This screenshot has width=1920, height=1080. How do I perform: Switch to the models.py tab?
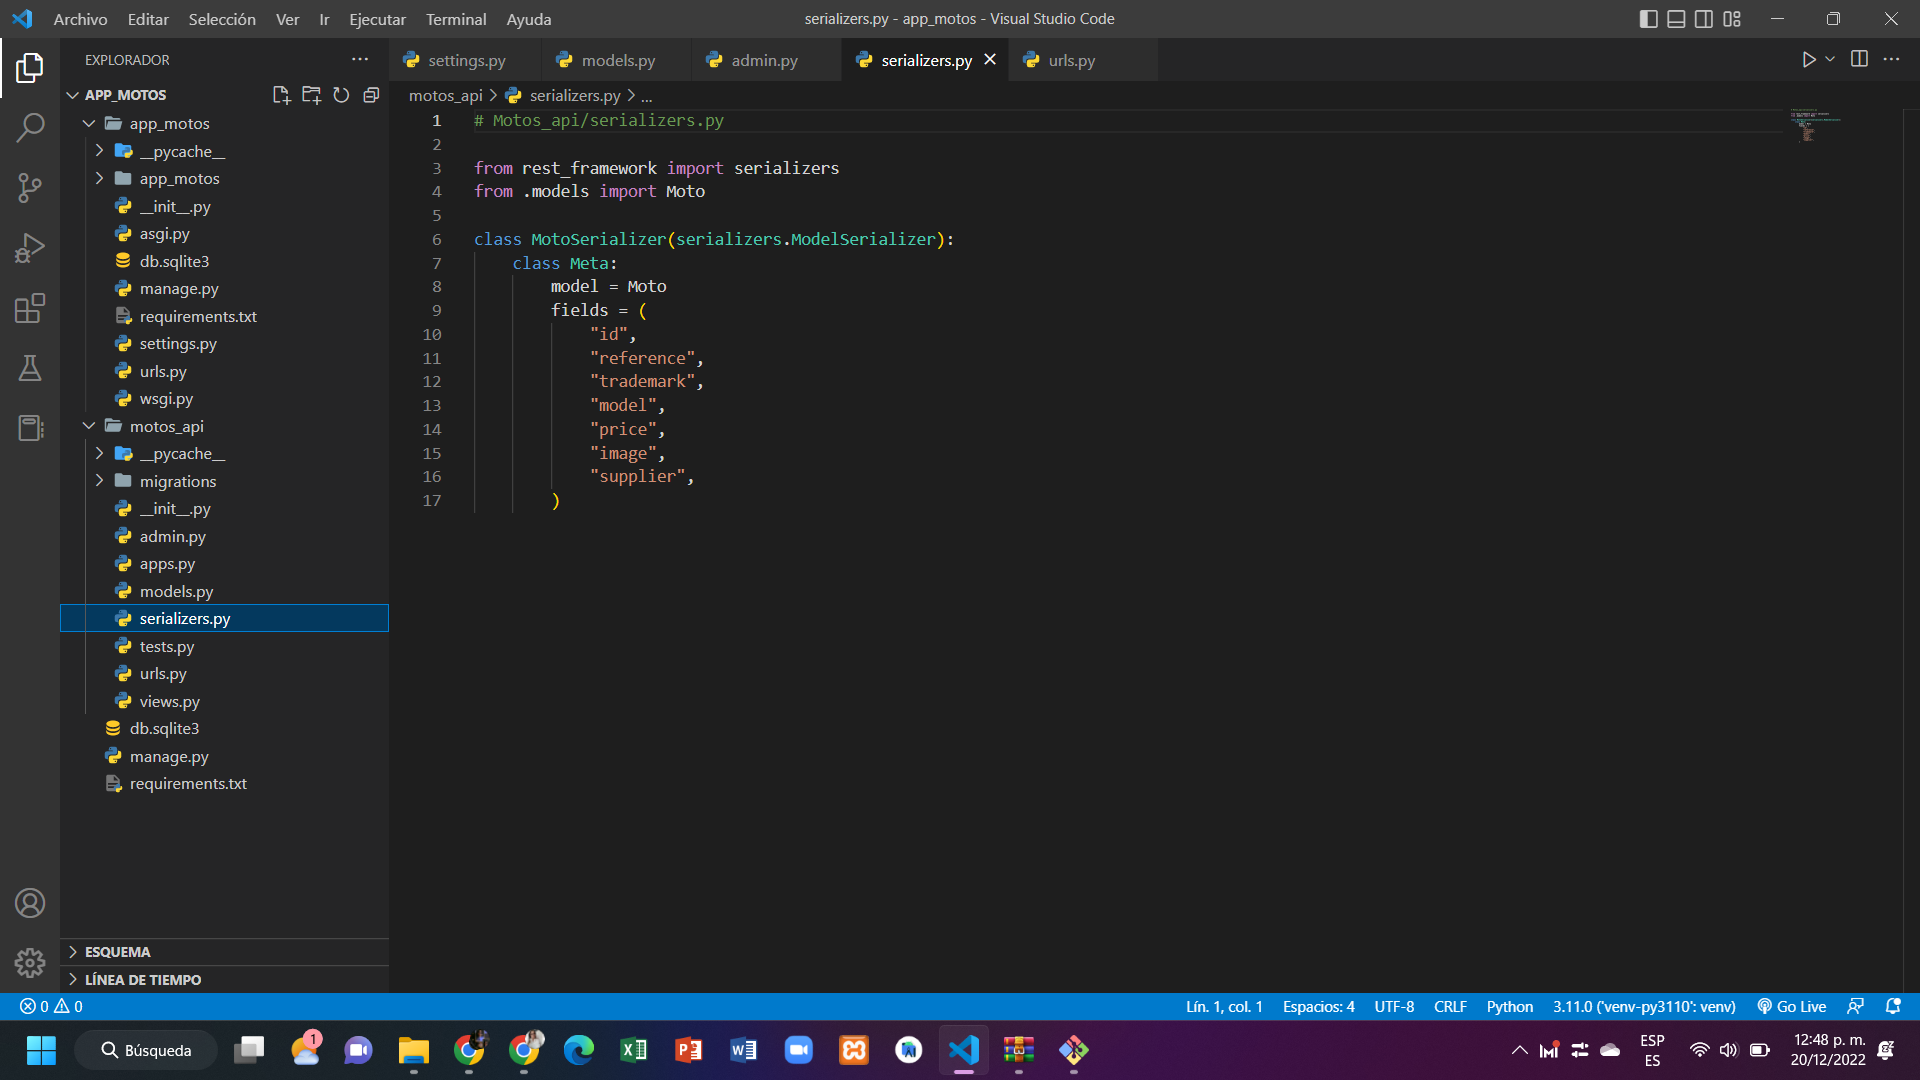click(617, 60)
